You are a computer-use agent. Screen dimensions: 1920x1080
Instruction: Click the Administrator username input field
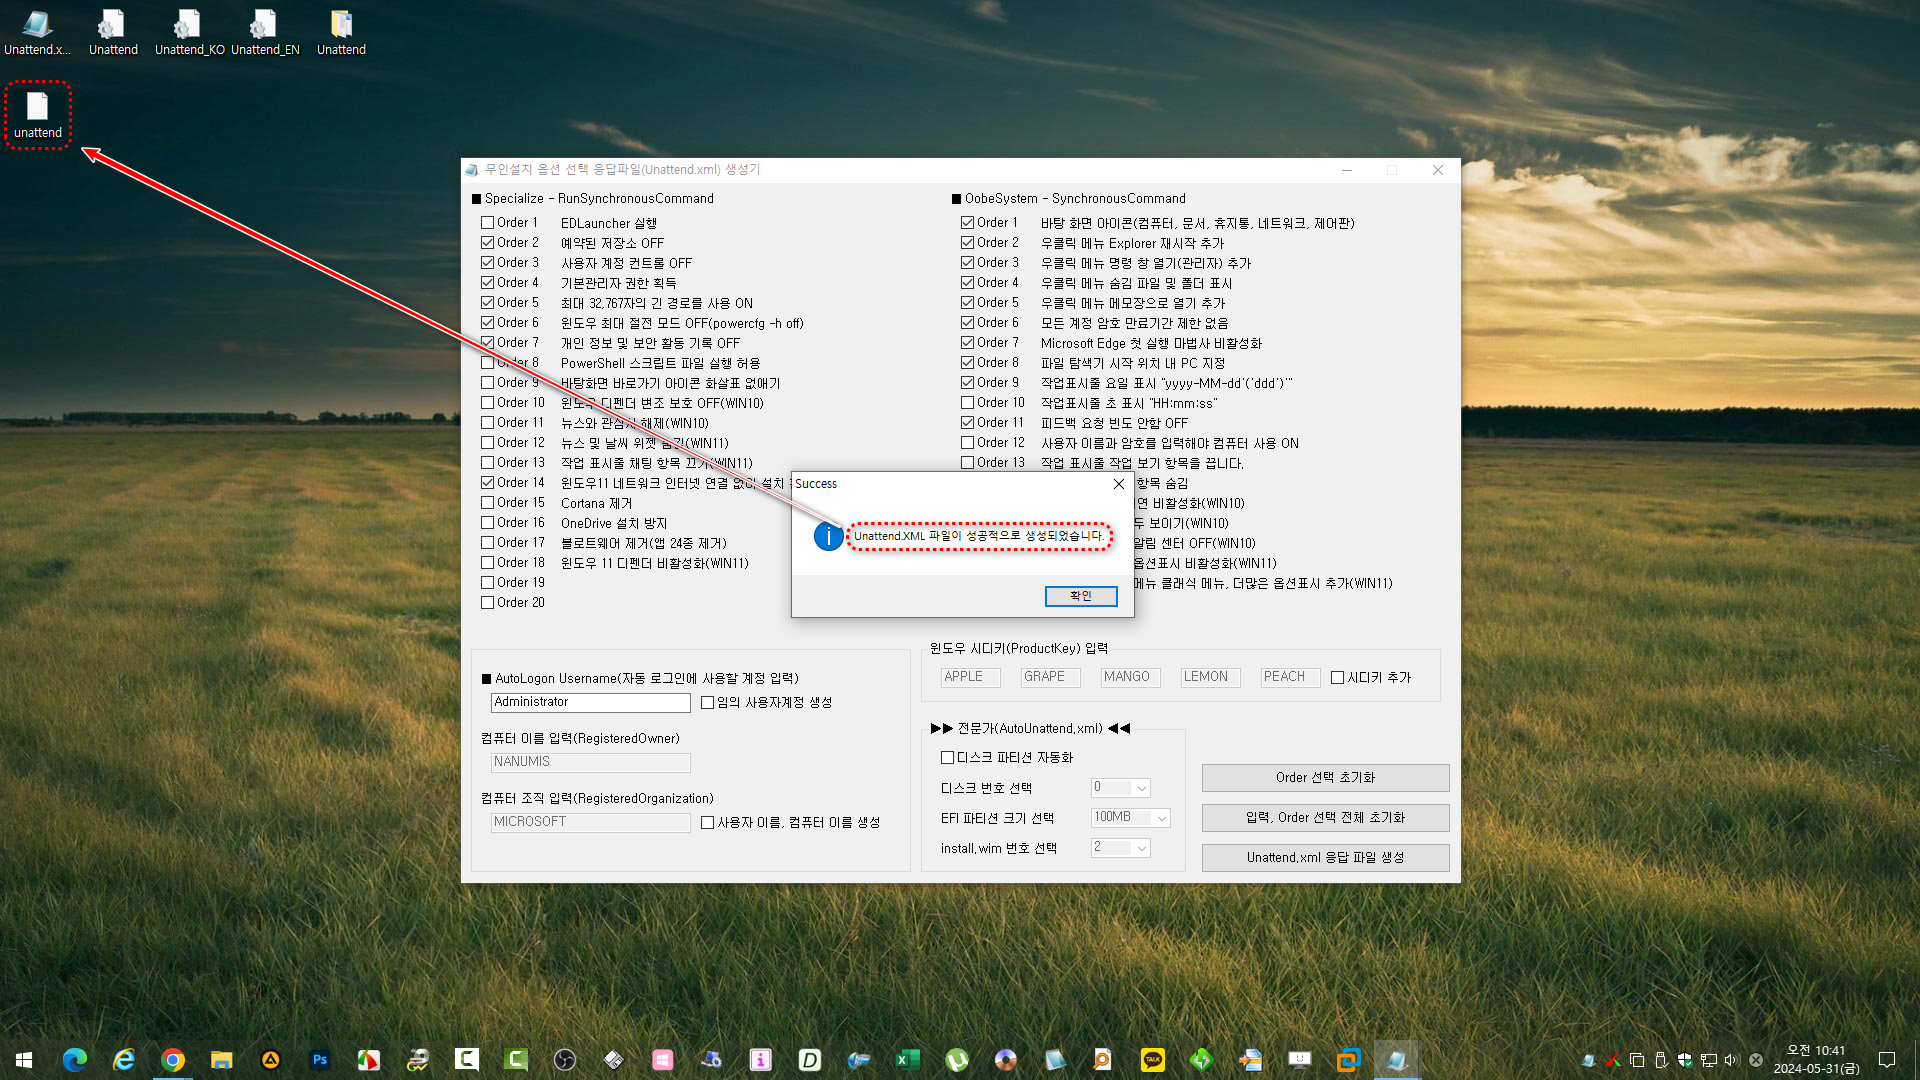point(590,703)
